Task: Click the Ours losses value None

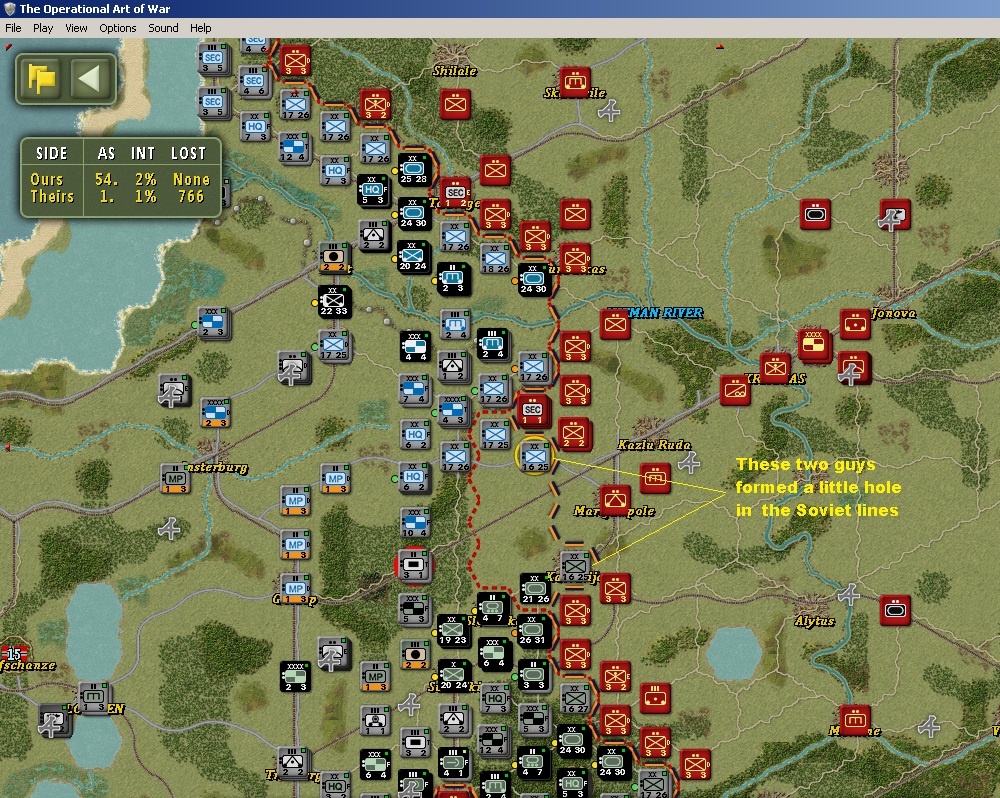Action: (x=191, y=180)
